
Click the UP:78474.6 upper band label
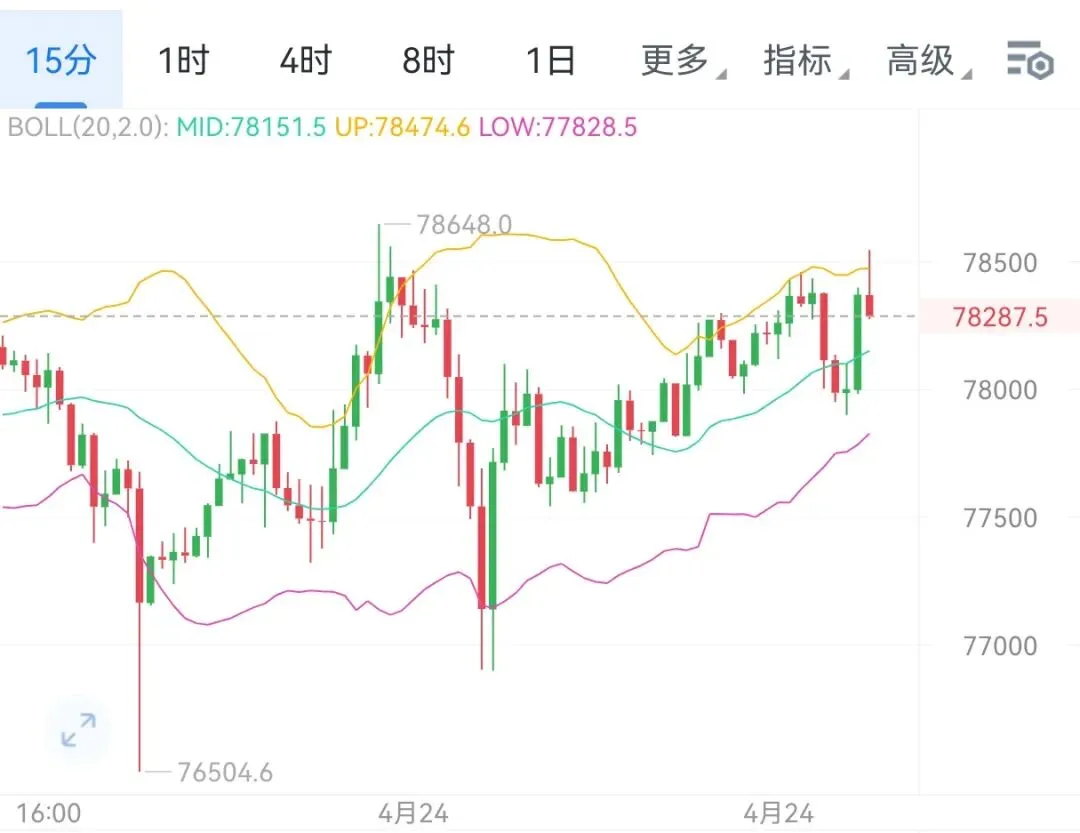(402, 127)
